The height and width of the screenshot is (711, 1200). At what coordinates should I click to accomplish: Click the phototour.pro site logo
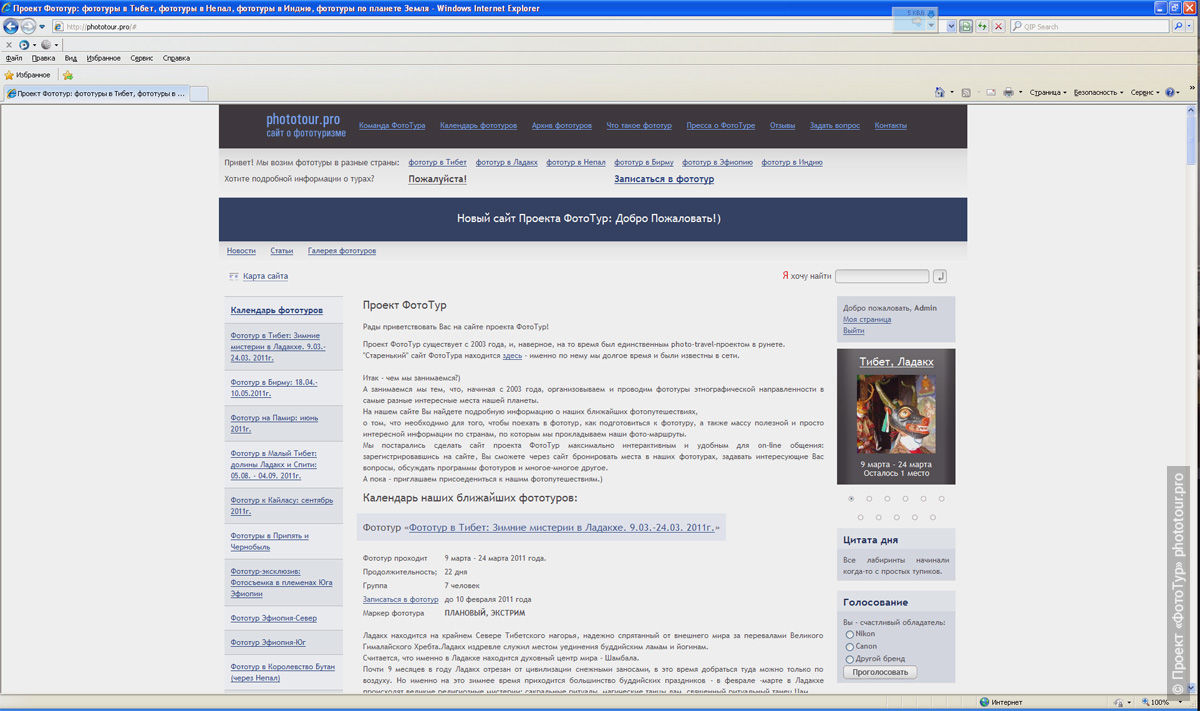point(306,125)
